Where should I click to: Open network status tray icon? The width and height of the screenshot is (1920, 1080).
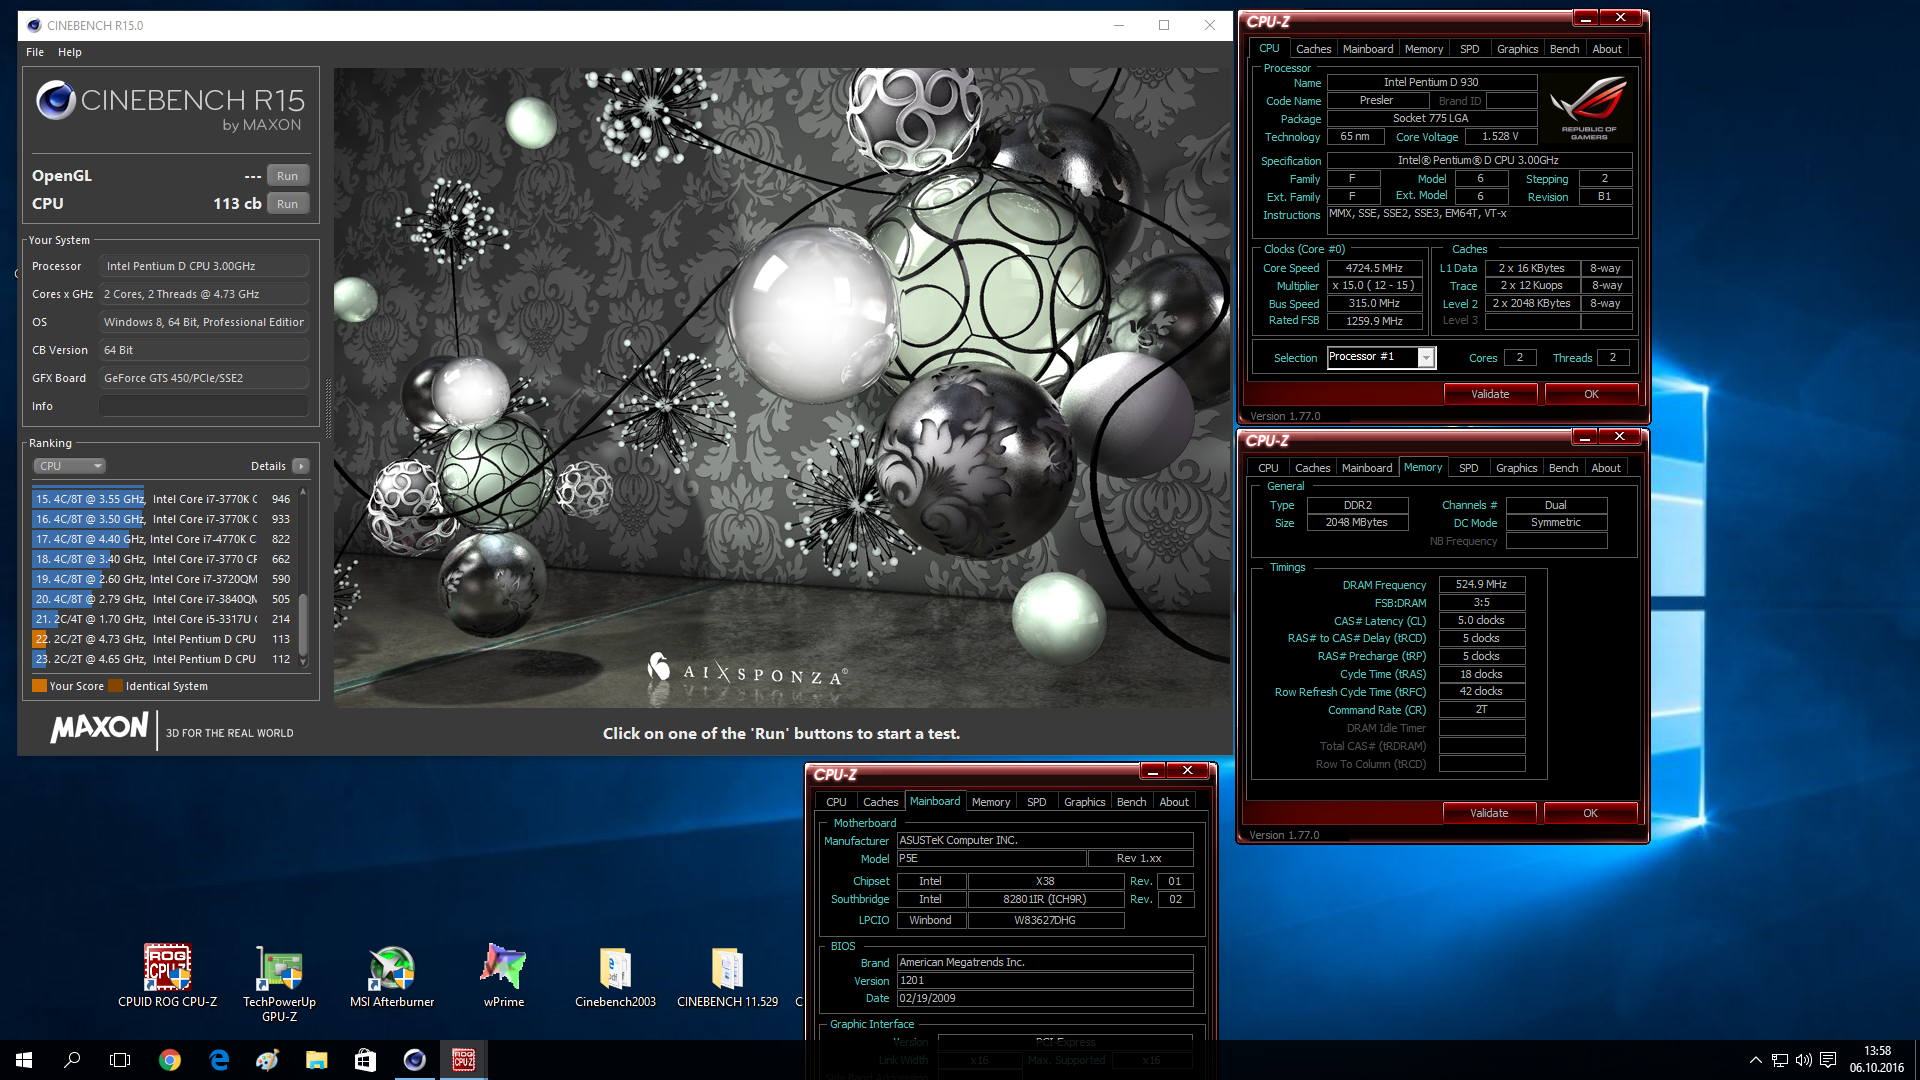click(x=1780, y=1060)
